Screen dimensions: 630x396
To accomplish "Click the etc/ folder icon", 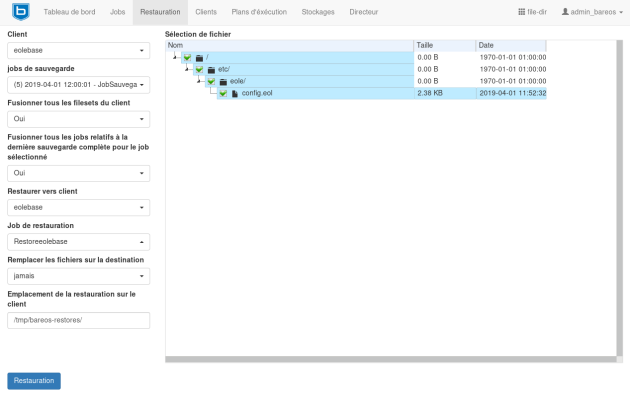I will point(211,70).
